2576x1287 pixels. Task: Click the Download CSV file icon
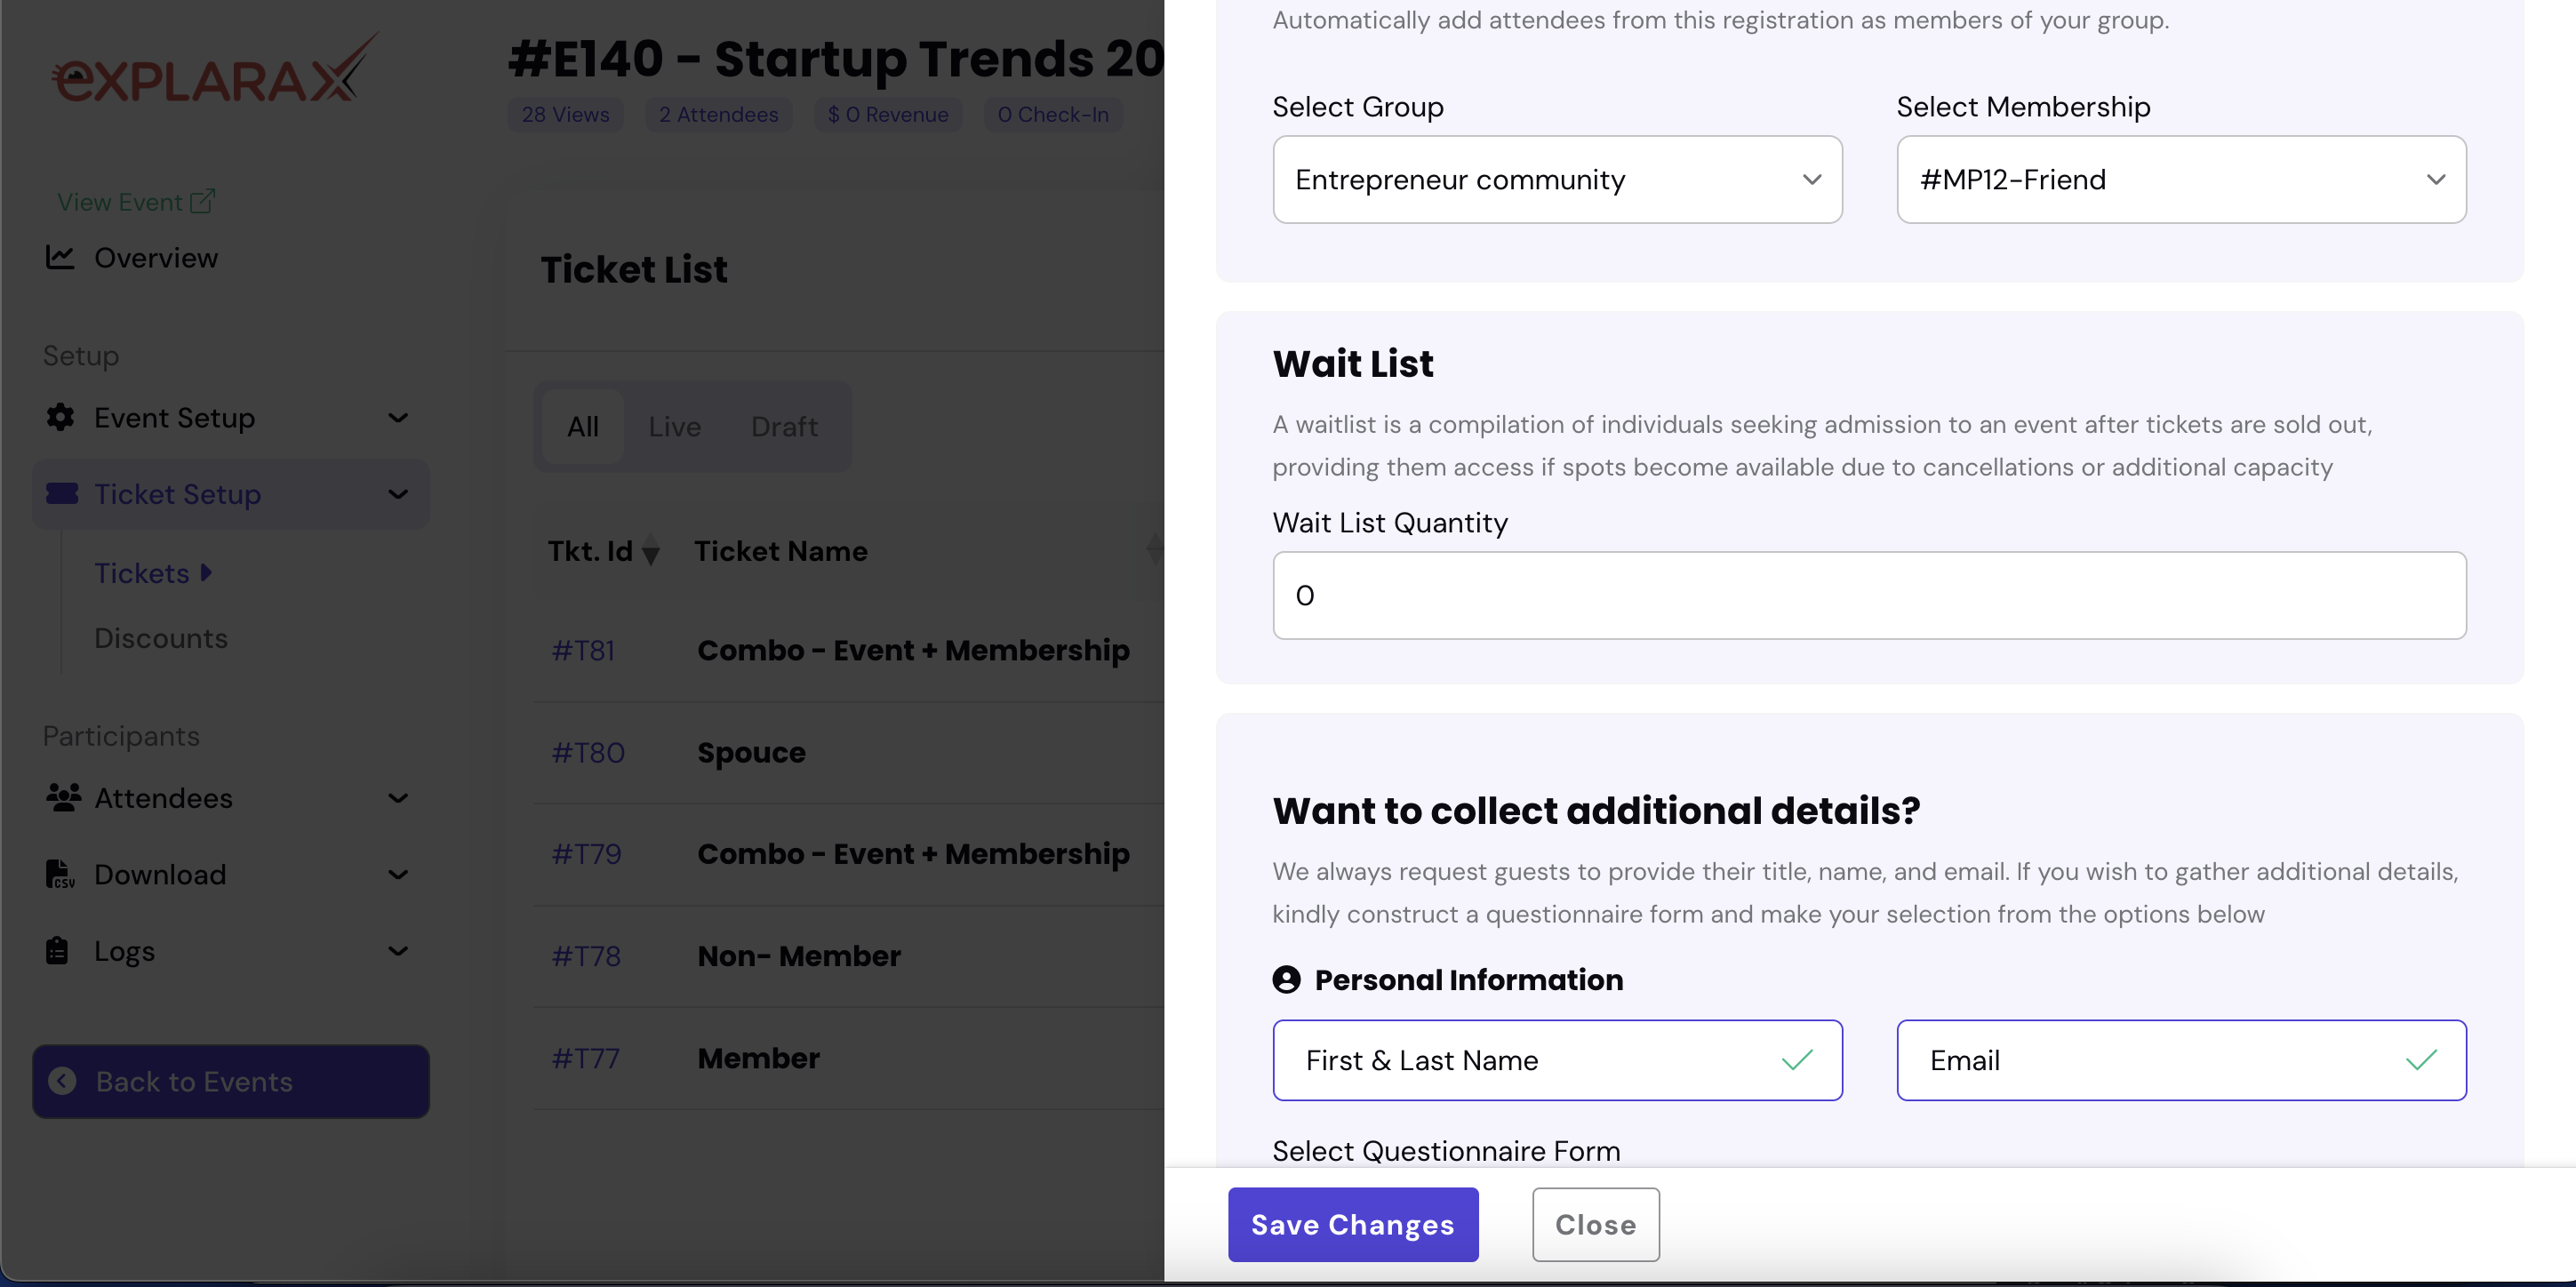click(59, 874)
